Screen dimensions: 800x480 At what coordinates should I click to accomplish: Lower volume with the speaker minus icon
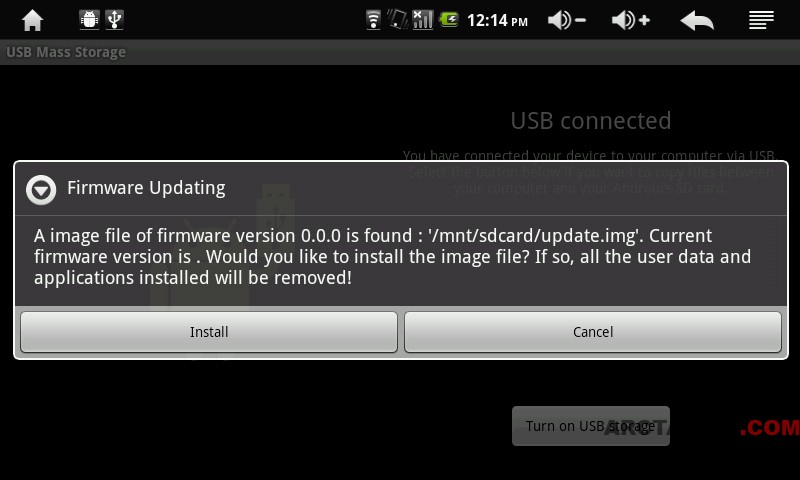[x=567, y=20]
